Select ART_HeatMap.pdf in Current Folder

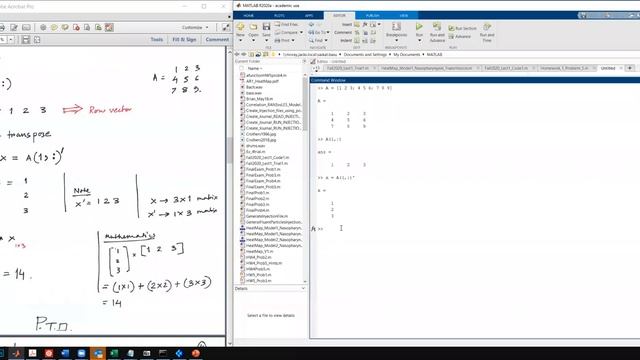(262, 81)
